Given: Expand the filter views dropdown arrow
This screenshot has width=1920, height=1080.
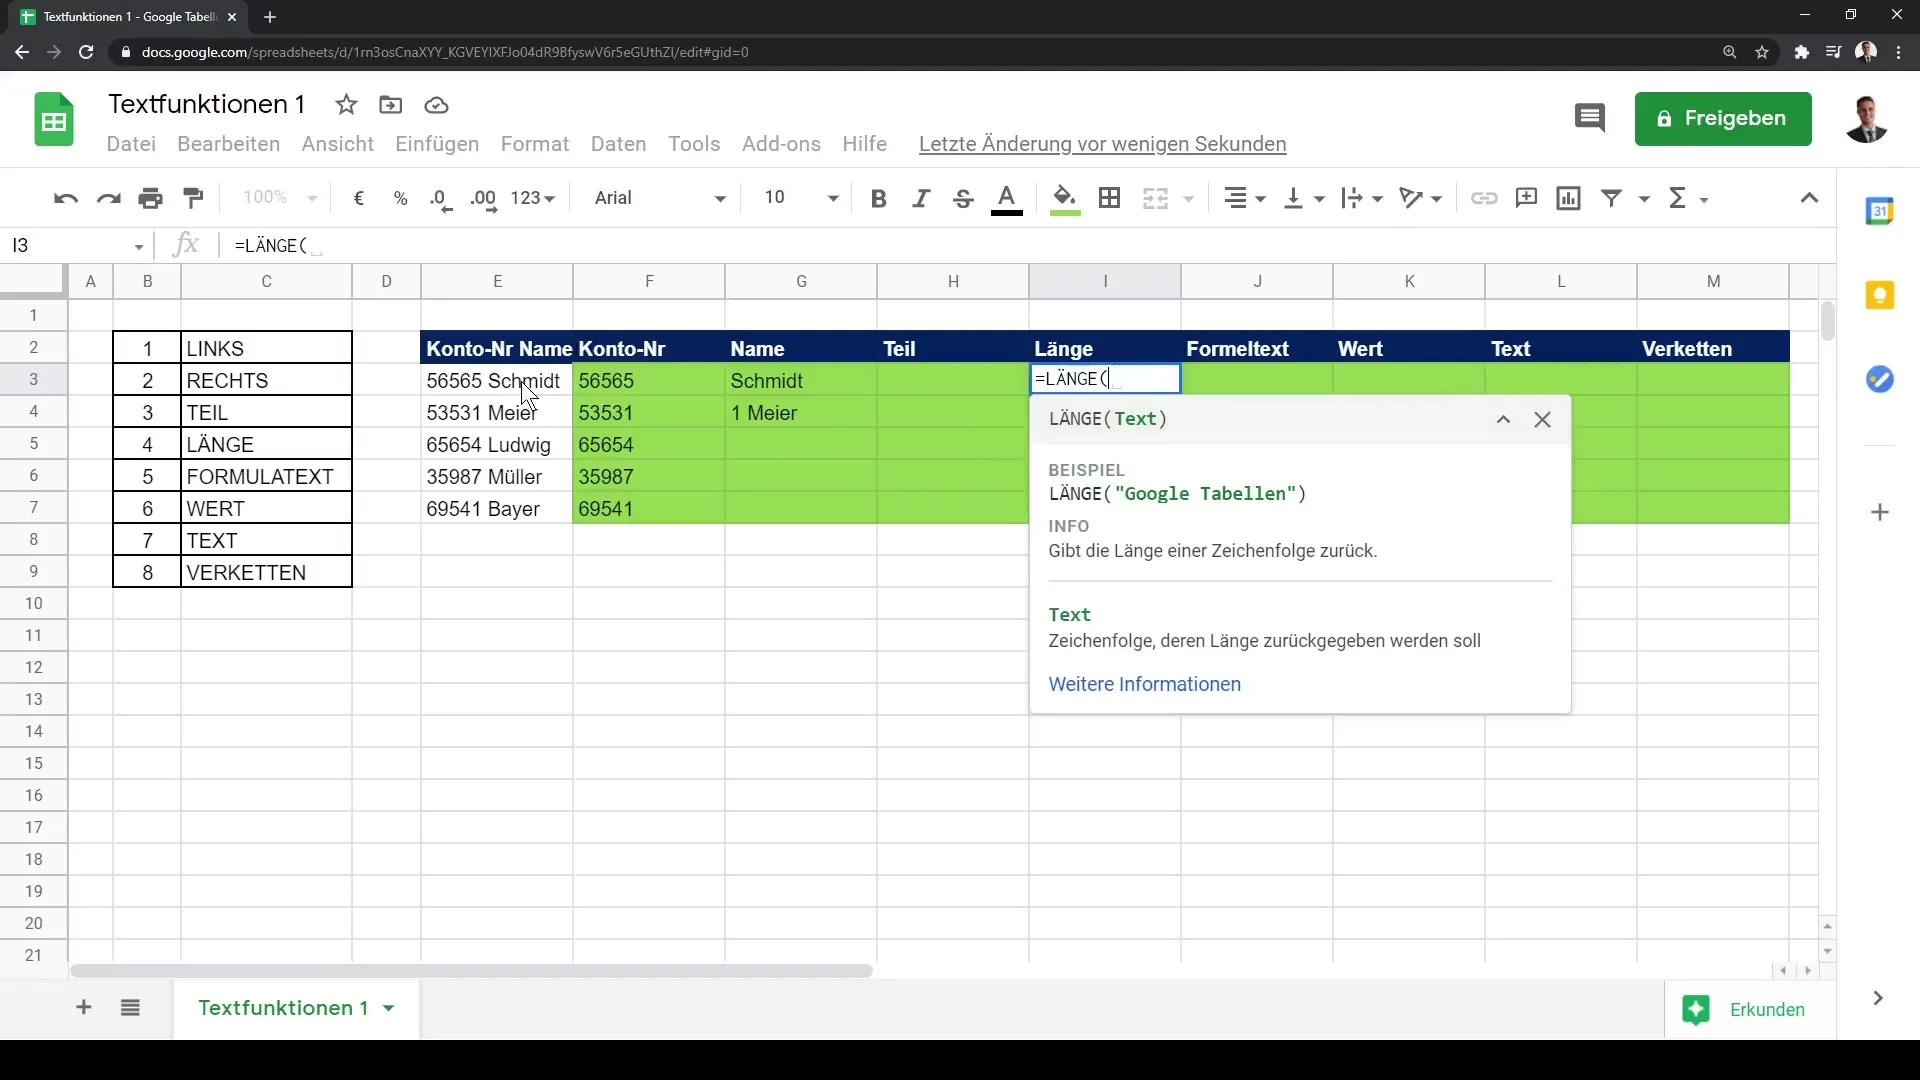Looking at the screenshot, I should 1644,199.
